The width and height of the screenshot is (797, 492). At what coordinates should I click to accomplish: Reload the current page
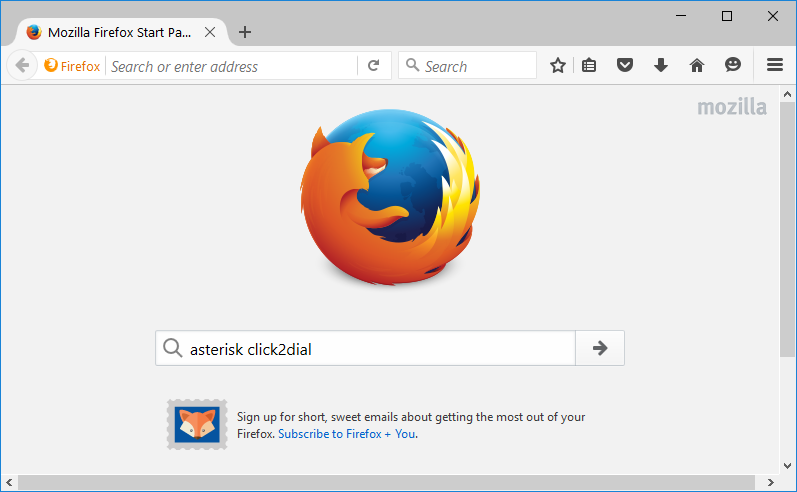pyautogui.click(x=374, y=66)
